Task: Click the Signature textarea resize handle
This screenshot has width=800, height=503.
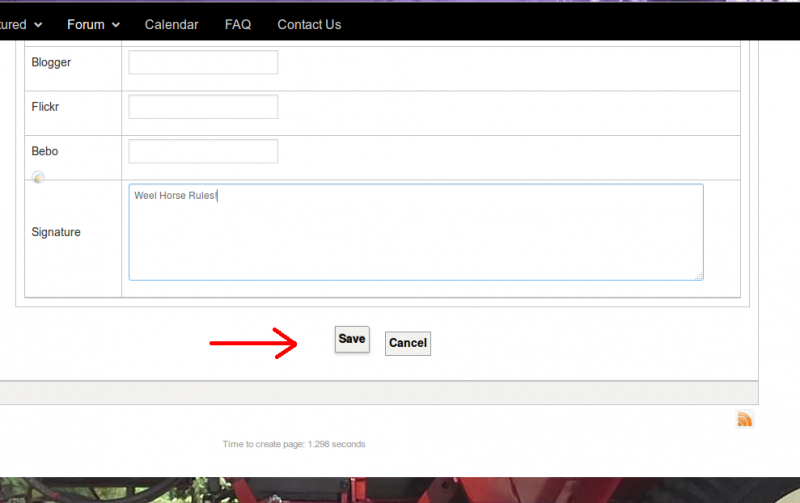Action: point(699,276)
